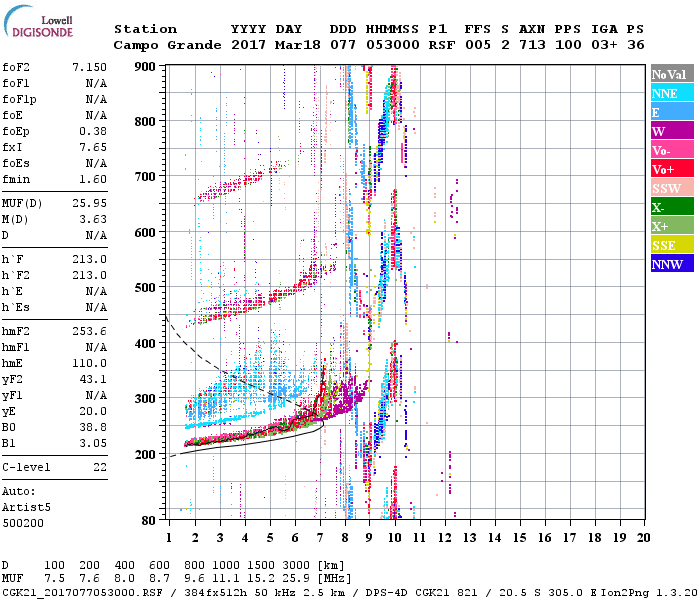700x600 pixels.
Task: Click the Campo Grande station name
Action: pos(167,45)
